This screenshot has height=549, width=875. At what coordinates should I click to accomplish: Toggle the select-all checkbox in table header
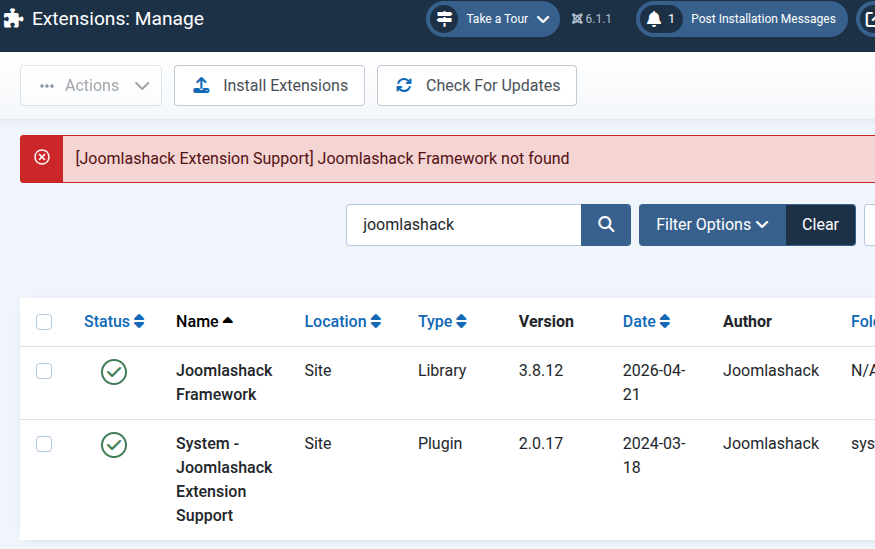point(44,322)
